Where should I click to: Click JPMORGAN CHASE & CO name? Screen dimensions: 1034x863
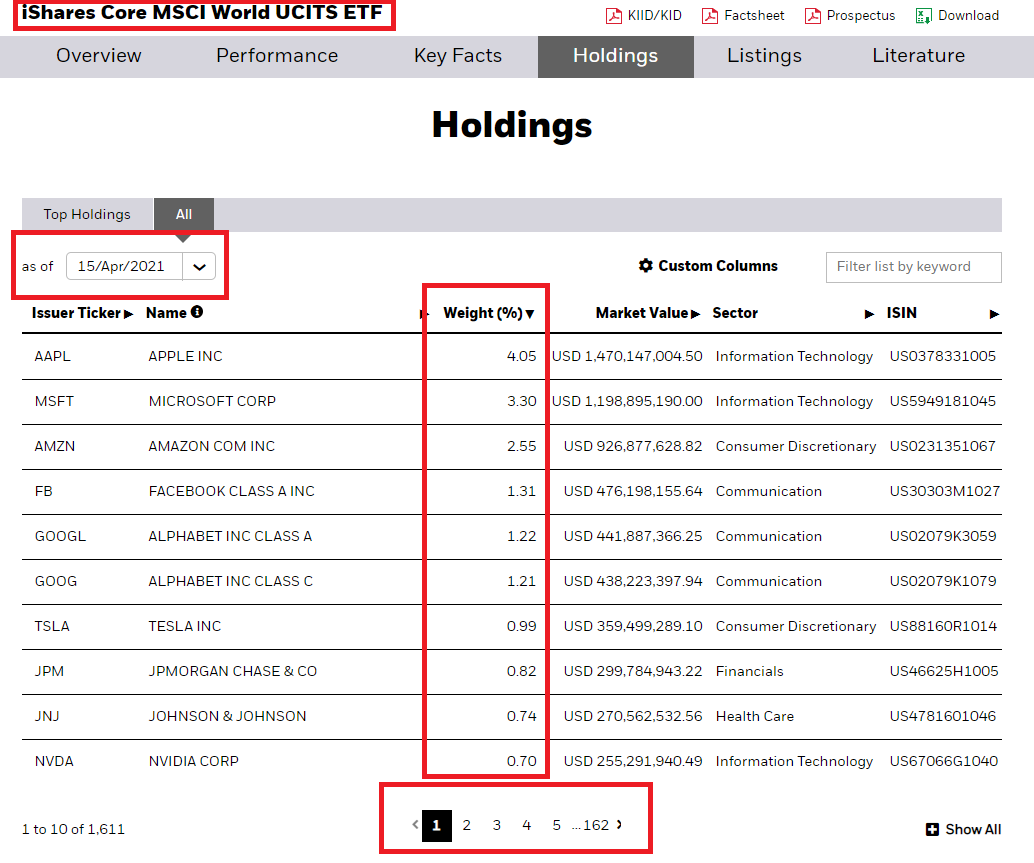pyautogui.click(x=232, y=671)
